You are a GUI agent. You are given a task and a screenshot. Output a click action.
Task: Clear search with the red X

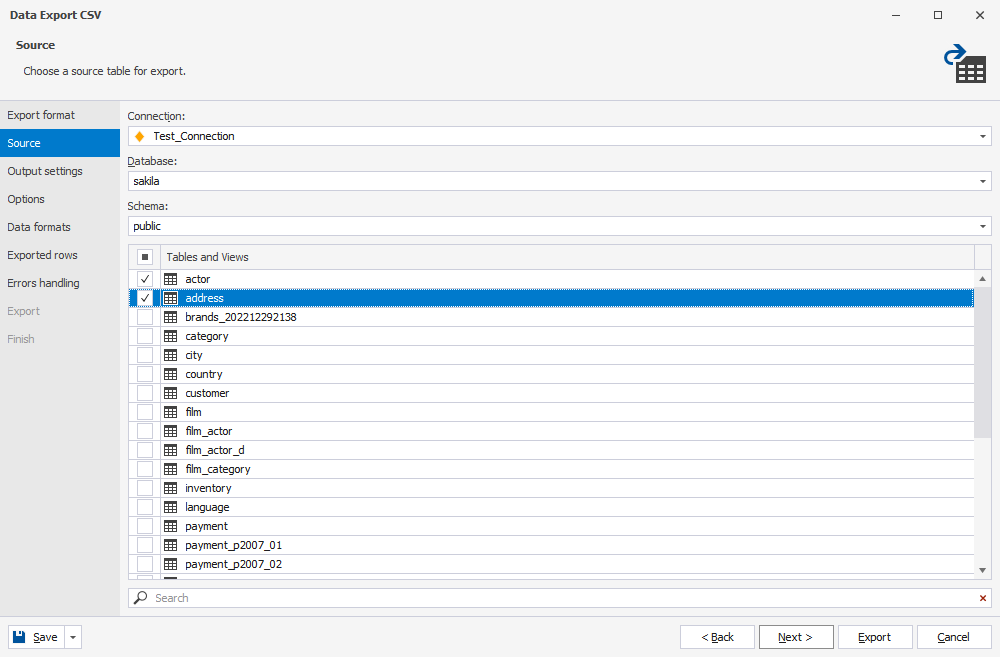[x=983, y=598]
